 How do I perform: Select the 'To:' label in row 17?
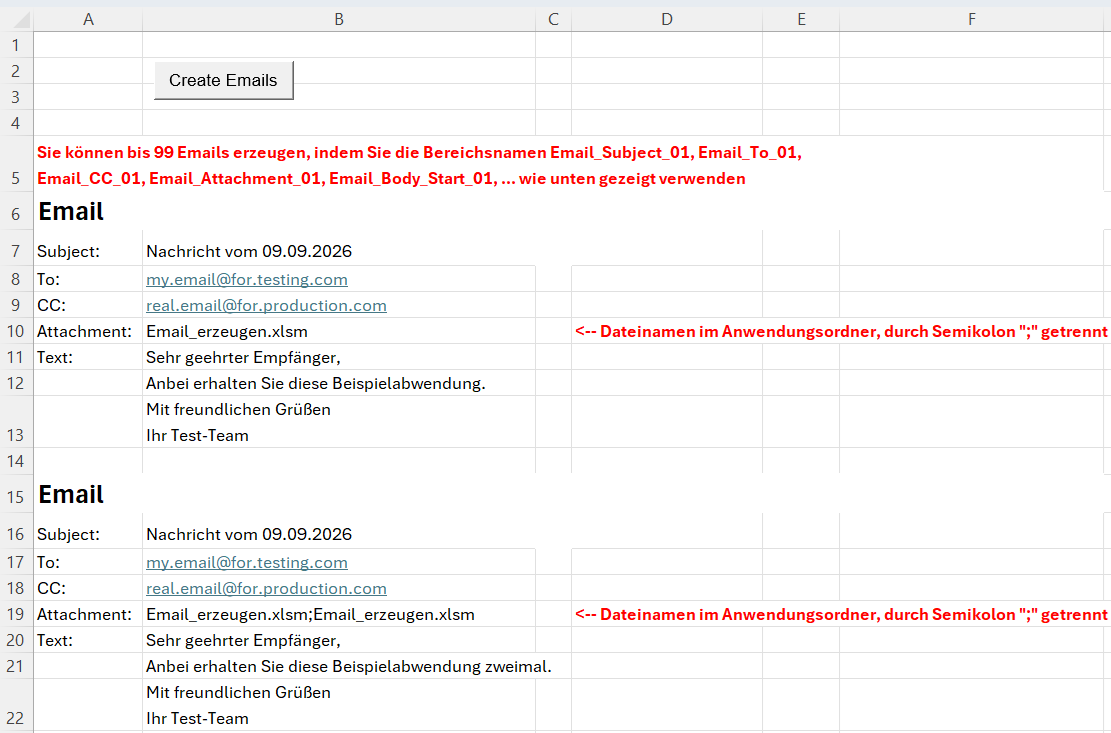tap(48, 562)
